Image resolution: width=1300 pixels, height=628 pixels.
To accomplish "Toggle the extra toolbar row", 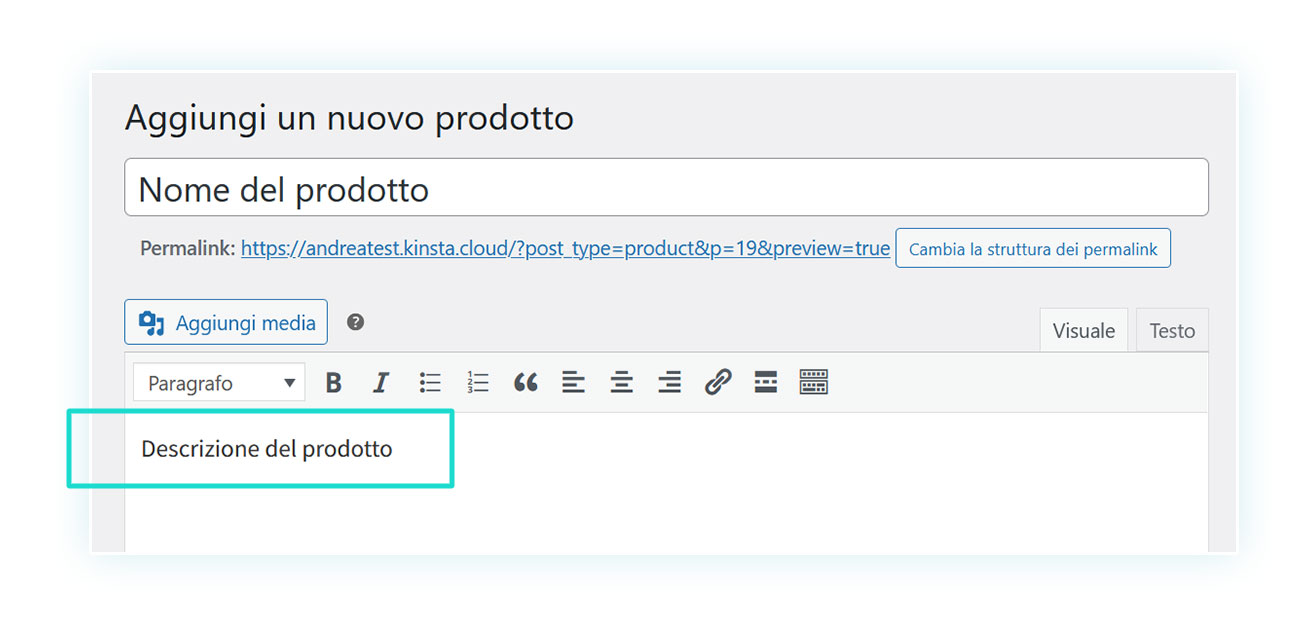I will 814,383.
